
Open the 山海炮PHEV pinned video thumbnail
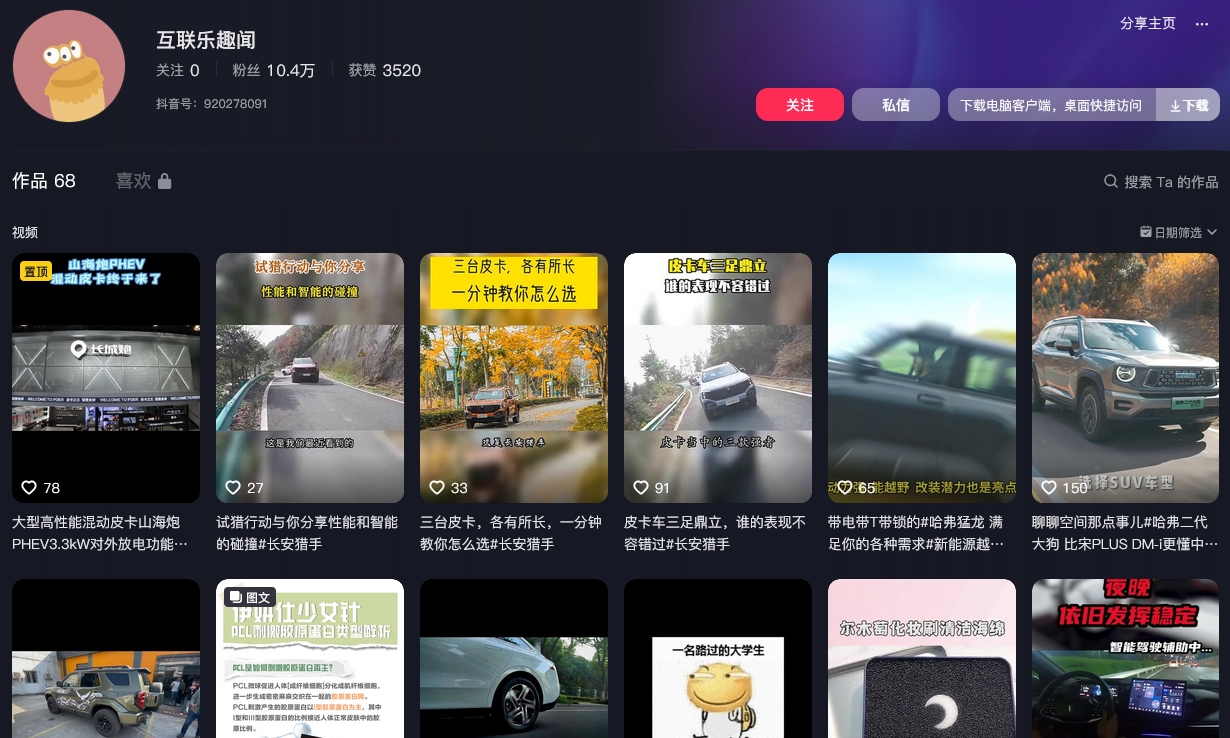pyautogui.click(x=106, y=378)
